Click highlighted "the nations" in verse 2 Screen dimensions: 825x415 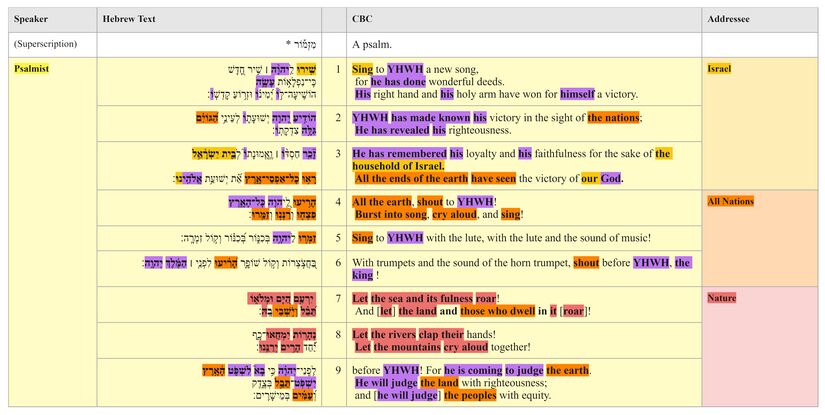(x=614, y=117)
